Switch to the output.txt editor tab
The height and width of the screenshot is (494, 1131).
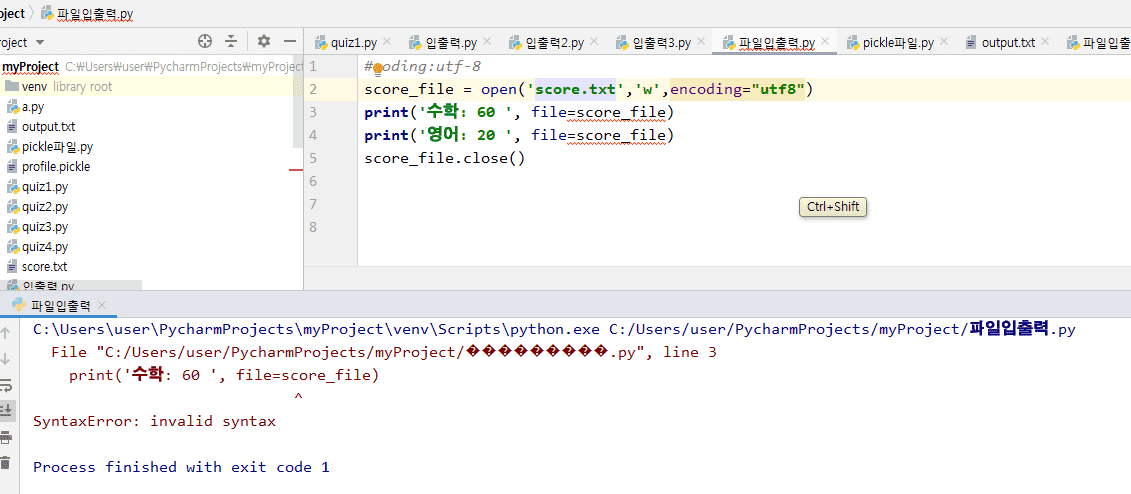click(x=1009, y=43)
